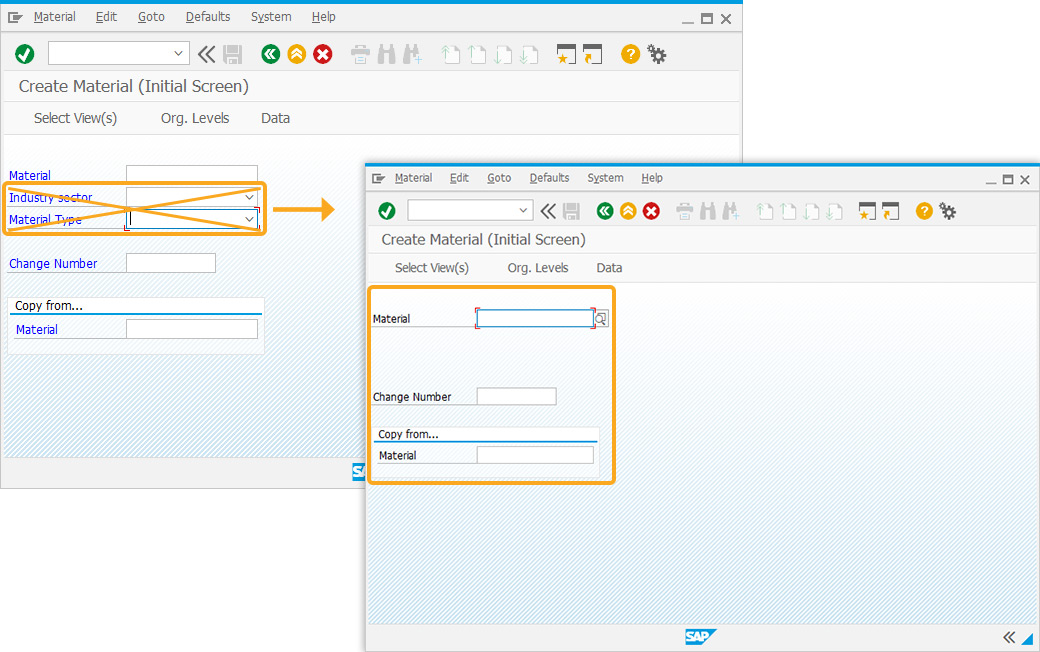The height and width of the screenshot is (652, 1040).
Task: Click Data button in the front window
Action: pos(609,268)
